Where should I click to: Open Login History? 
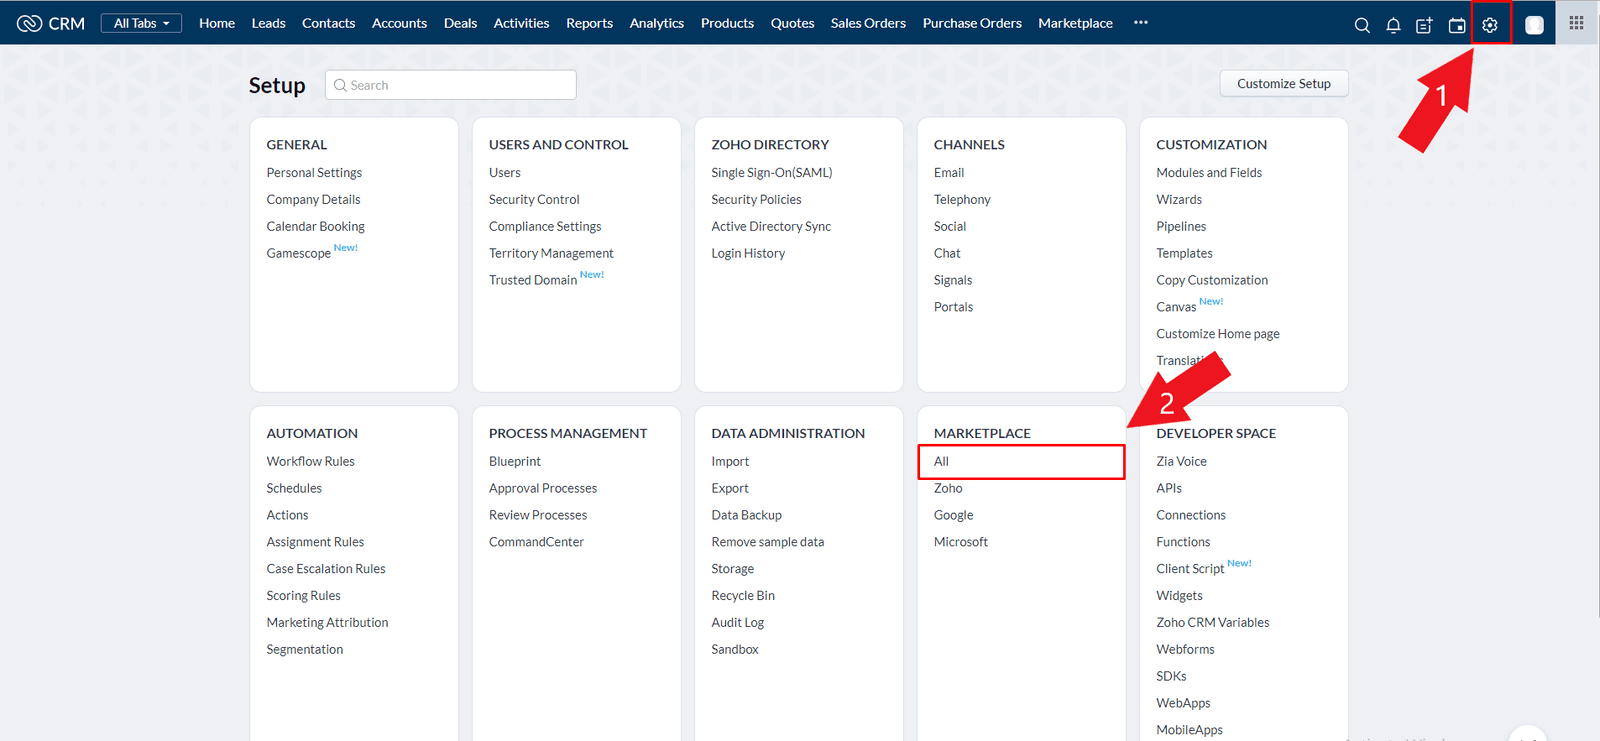tap(748, 254)
